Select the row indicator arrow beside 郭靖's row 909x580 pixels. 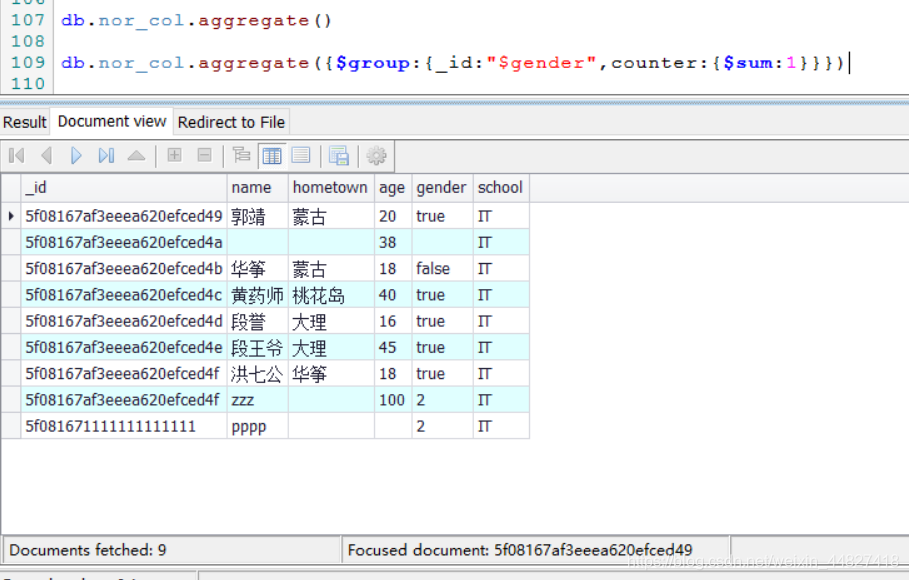[11, 216]
